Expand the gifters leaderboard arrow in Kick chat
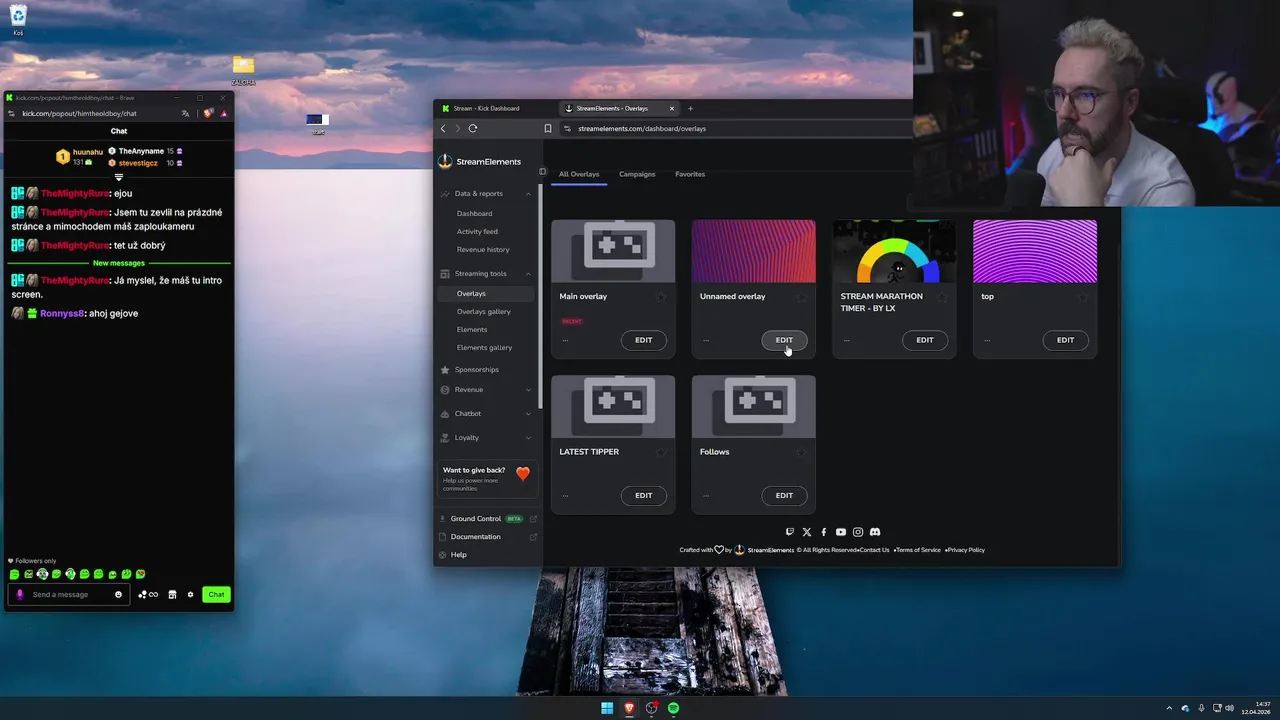The image size is (1280, 720). click(x=118, y=177)
